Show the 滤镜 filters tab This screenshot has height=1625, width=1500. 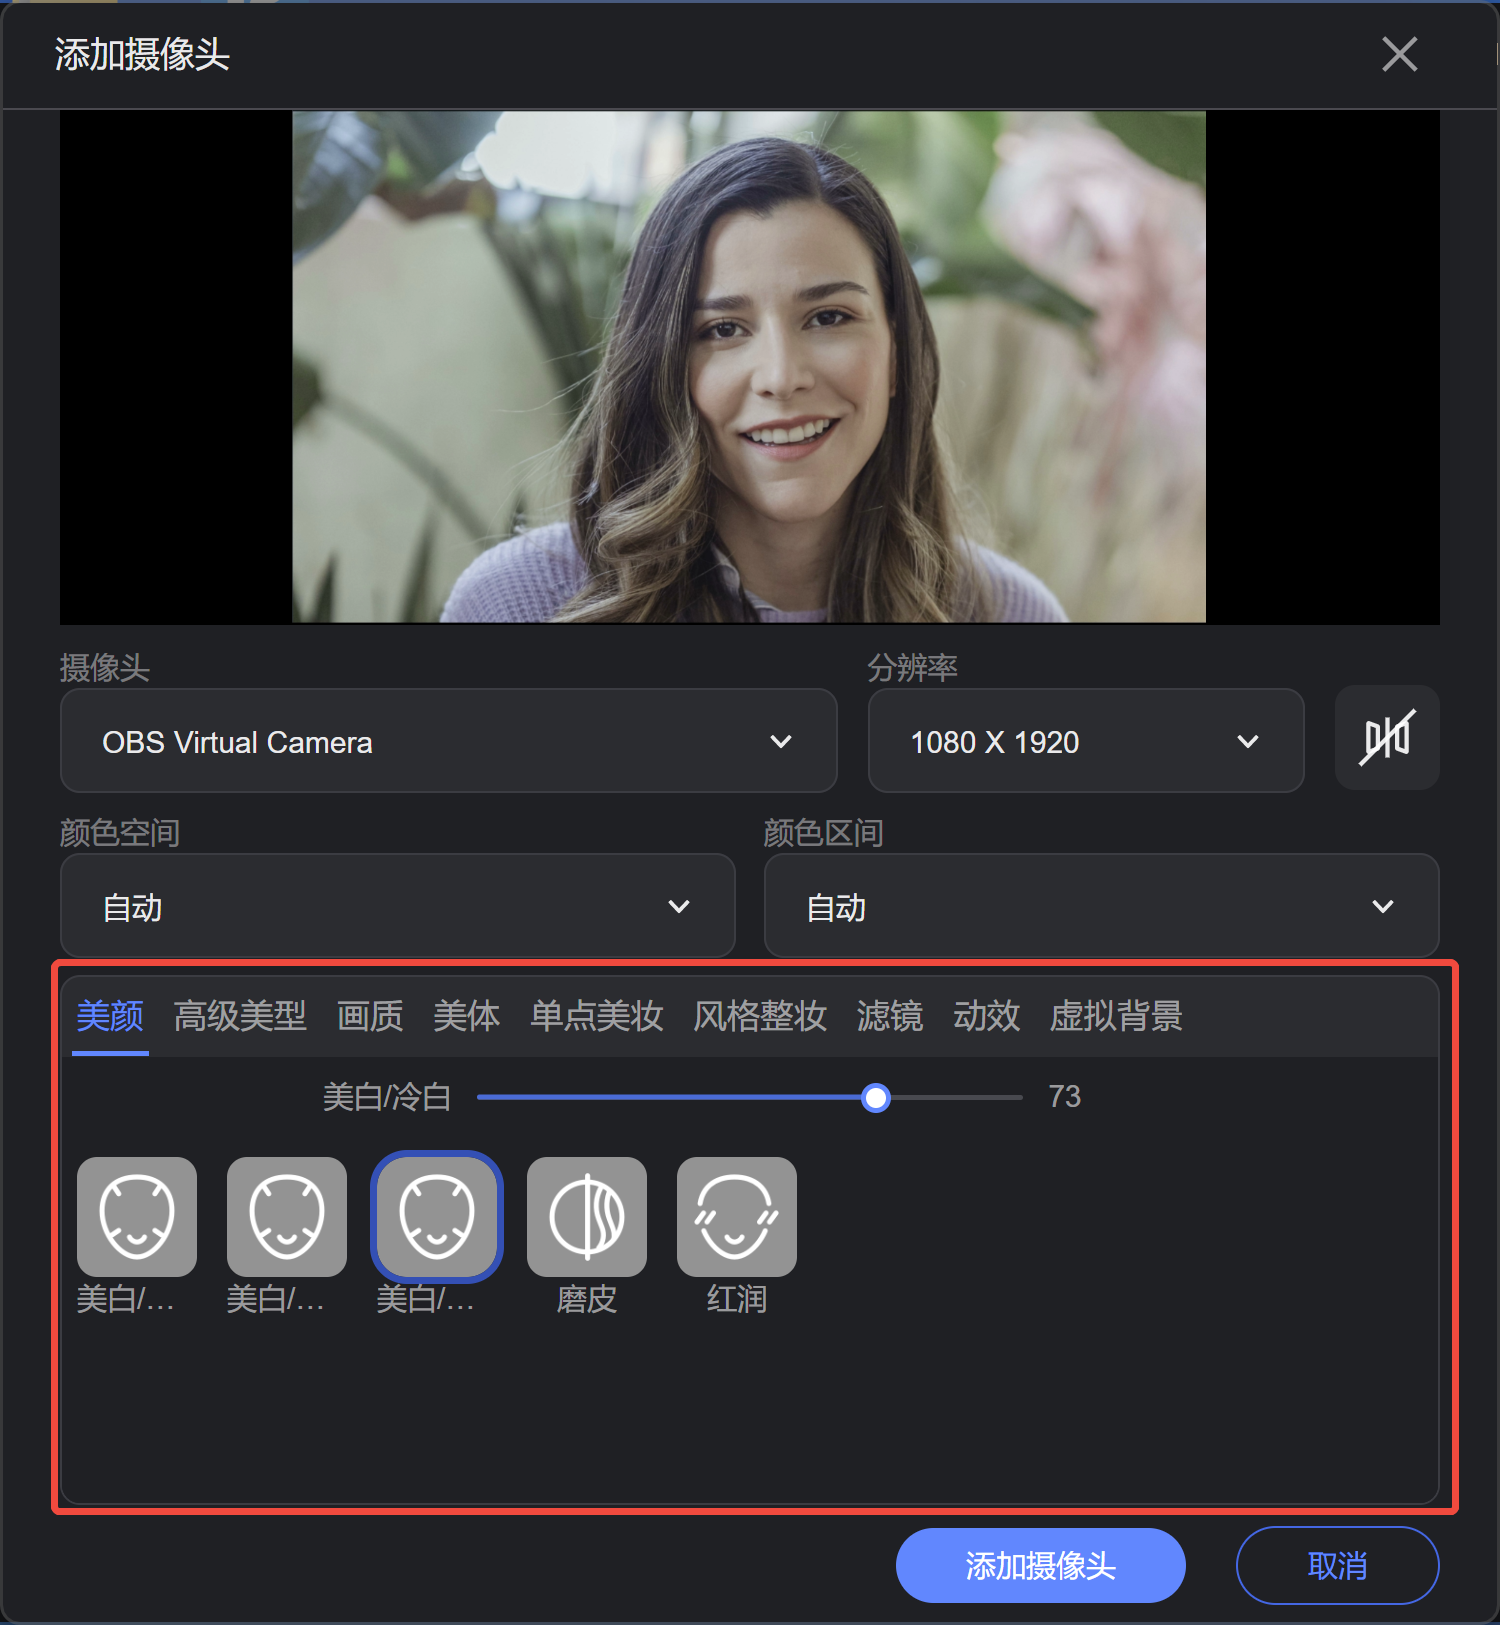tap(890, 1016)
